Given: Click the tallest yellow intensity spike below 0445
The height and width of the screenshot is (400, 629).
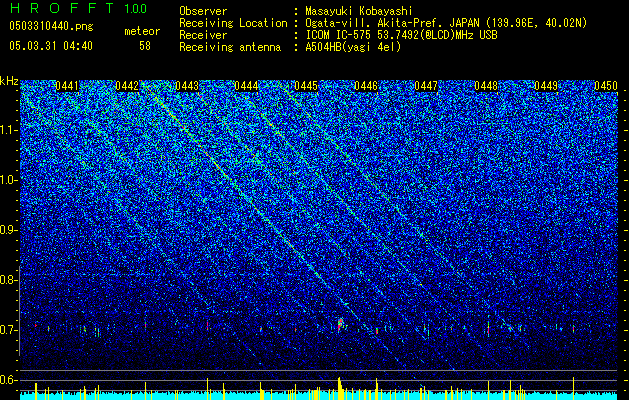Looking at the screenshot, I should click(340, 388).
